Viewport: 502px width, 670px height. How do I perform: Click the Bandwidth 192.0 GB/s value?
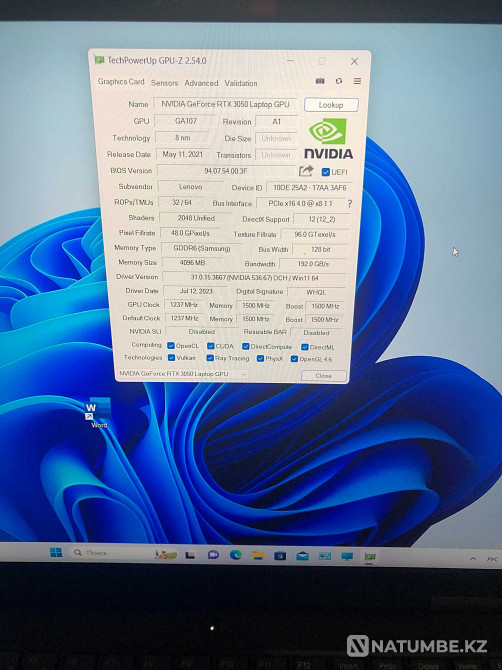click(x=313, y=264)
